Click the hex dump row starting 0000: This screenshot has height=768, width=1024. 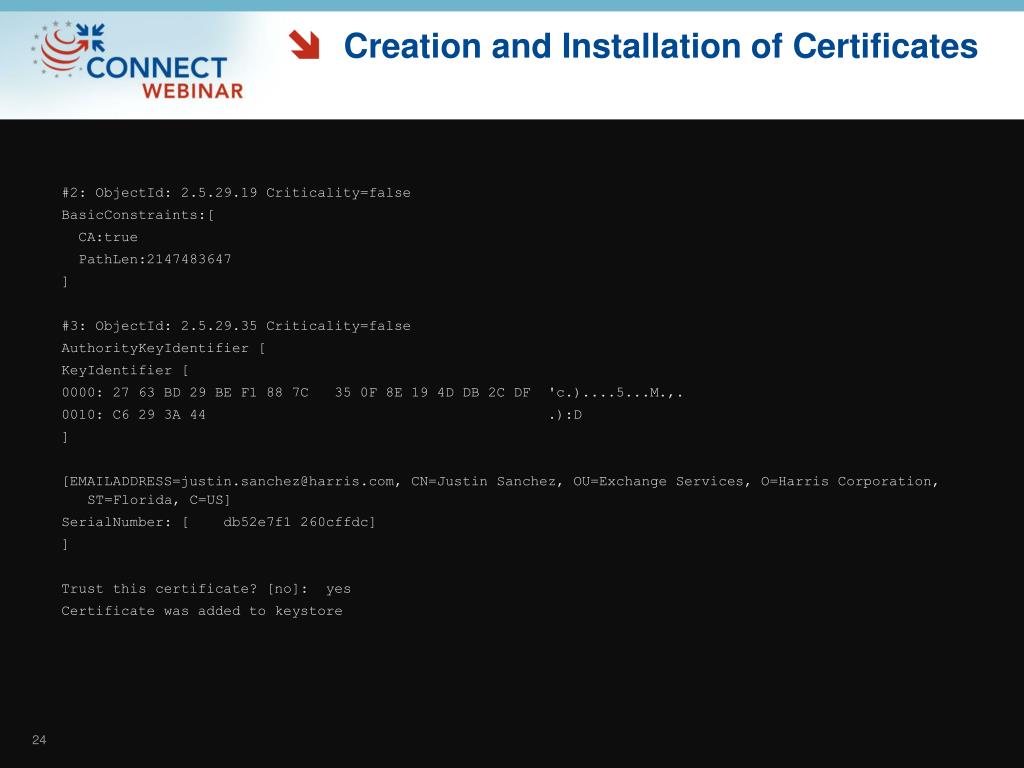tap(372, 392)
